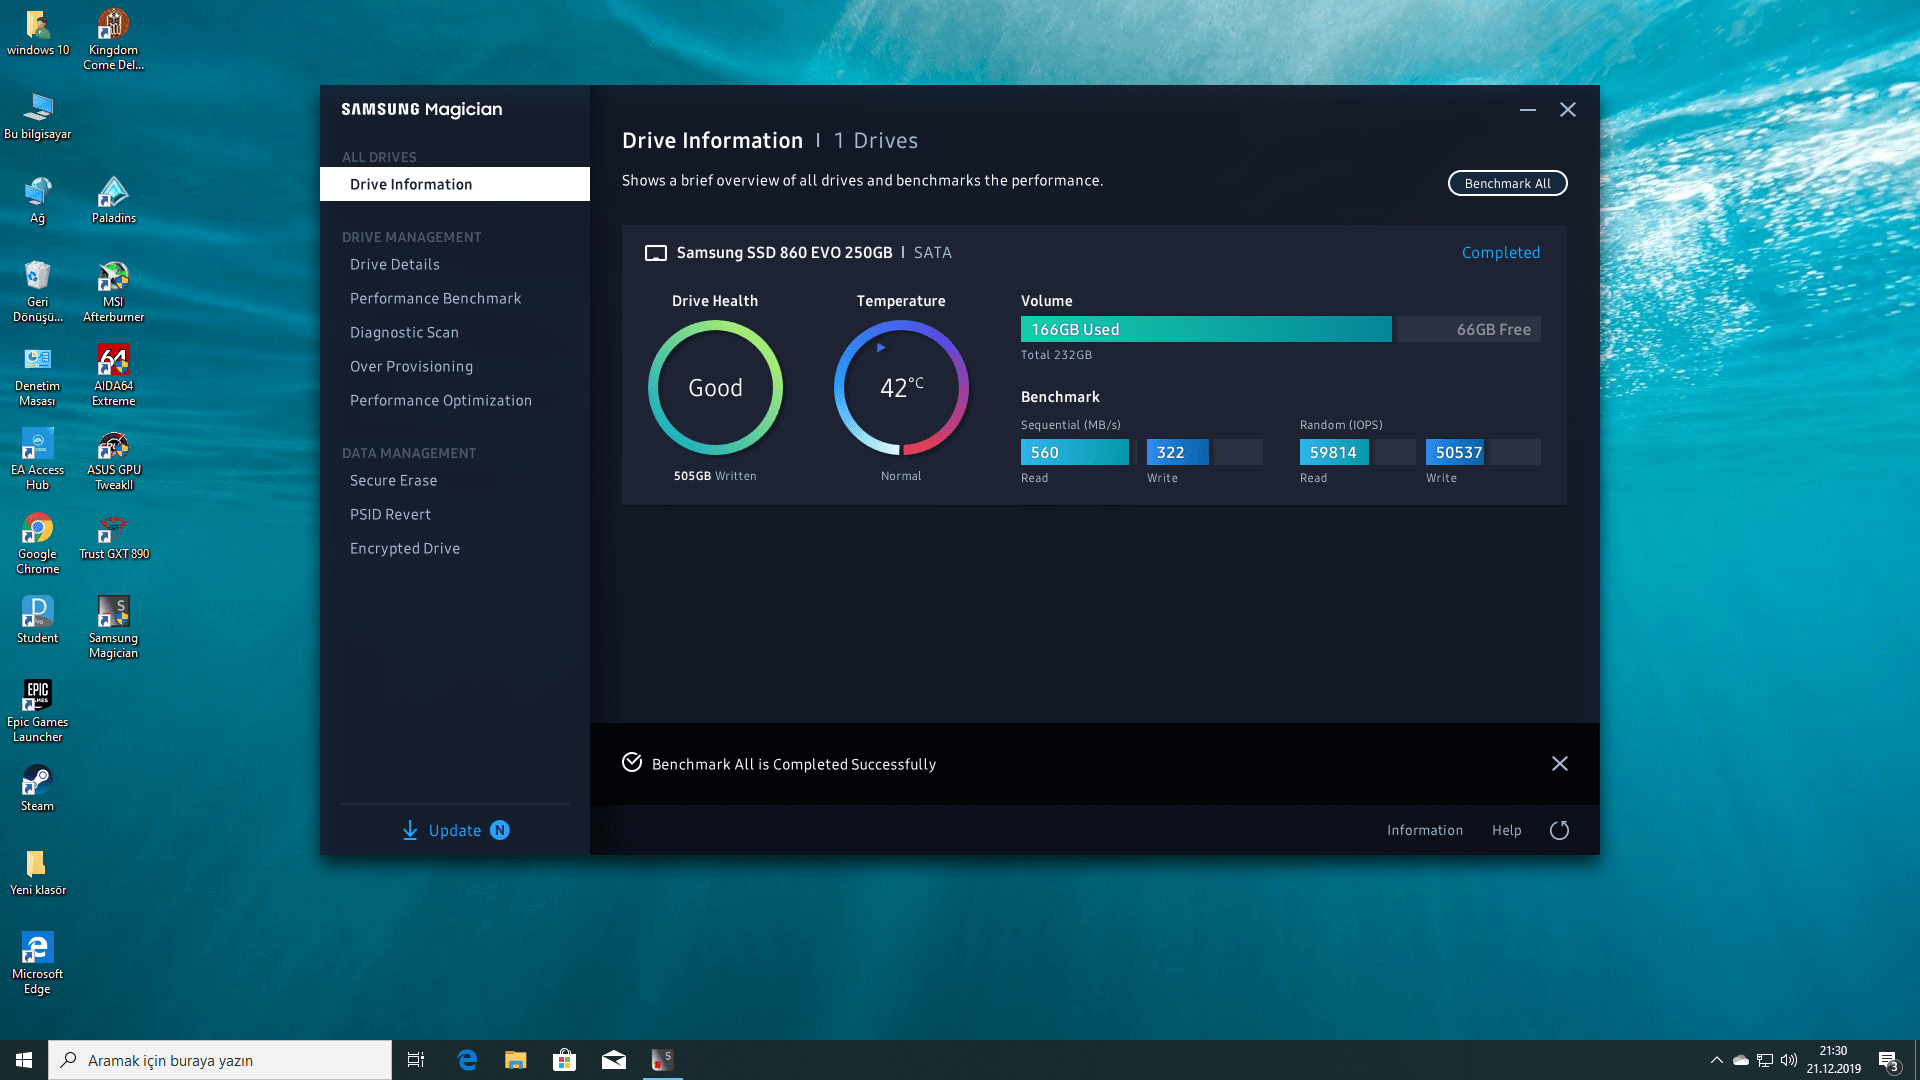Click the Windows search box
The width and height of the screenshot is (1920, 1080).
(x=220, y=1060)
